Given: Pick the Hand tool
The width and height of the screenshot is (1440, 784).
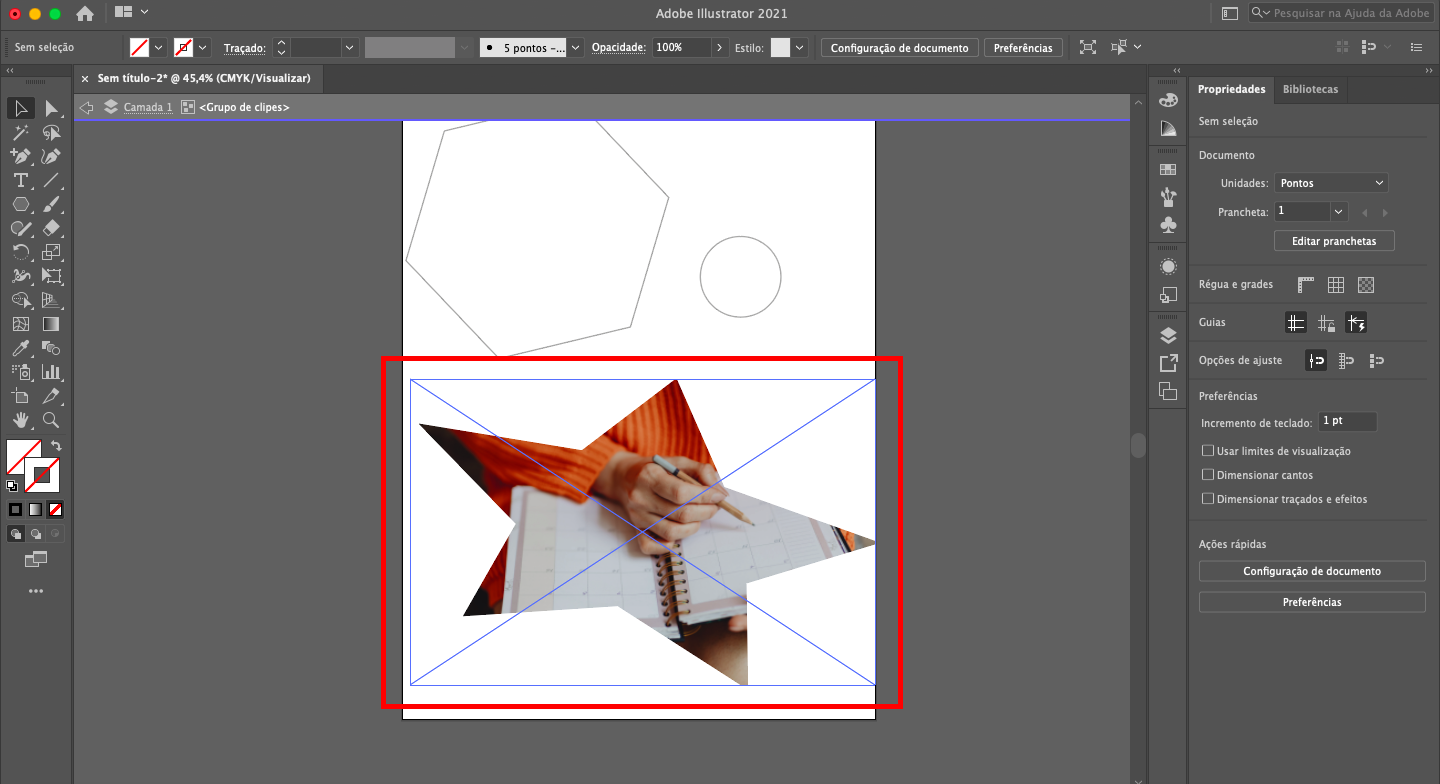Looking at the screenshot, I should click(20, 420).
